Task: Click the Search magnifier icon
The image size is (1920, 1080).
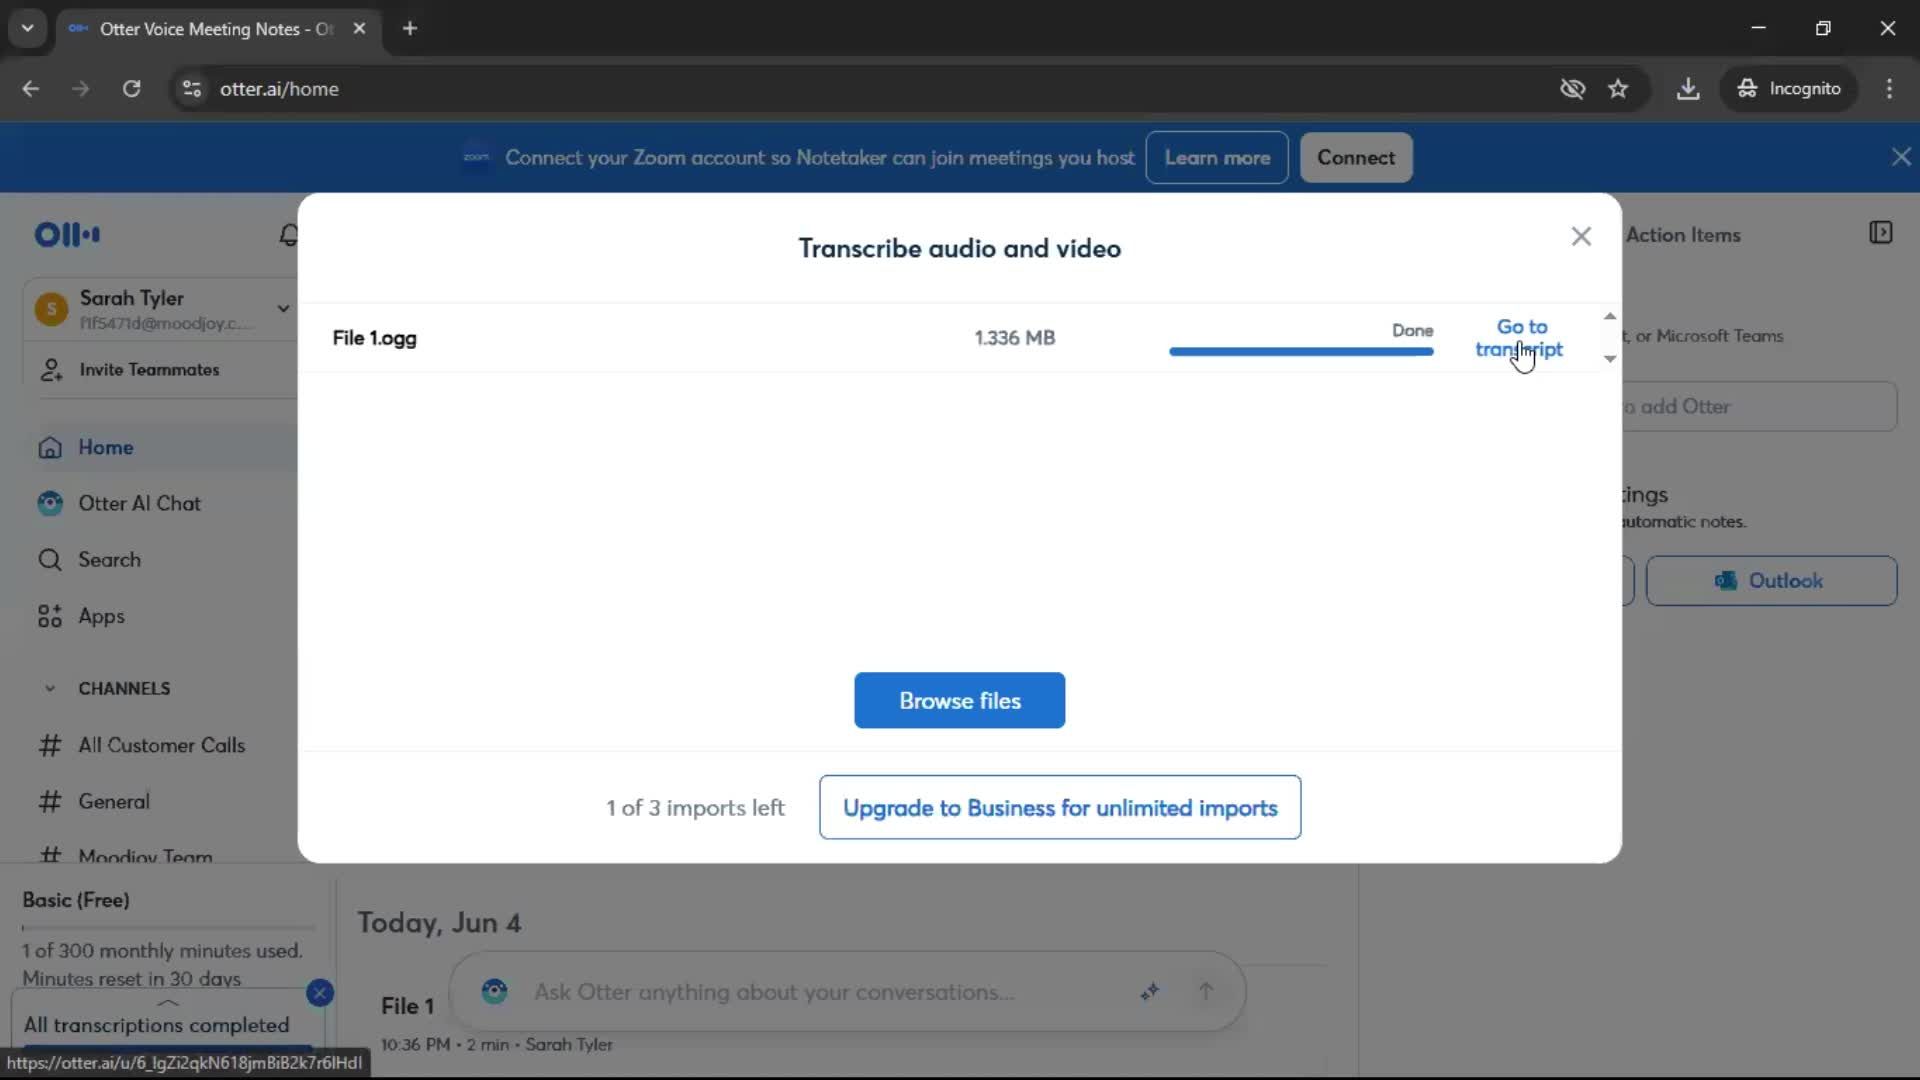Action: click(x=50, y=559)
